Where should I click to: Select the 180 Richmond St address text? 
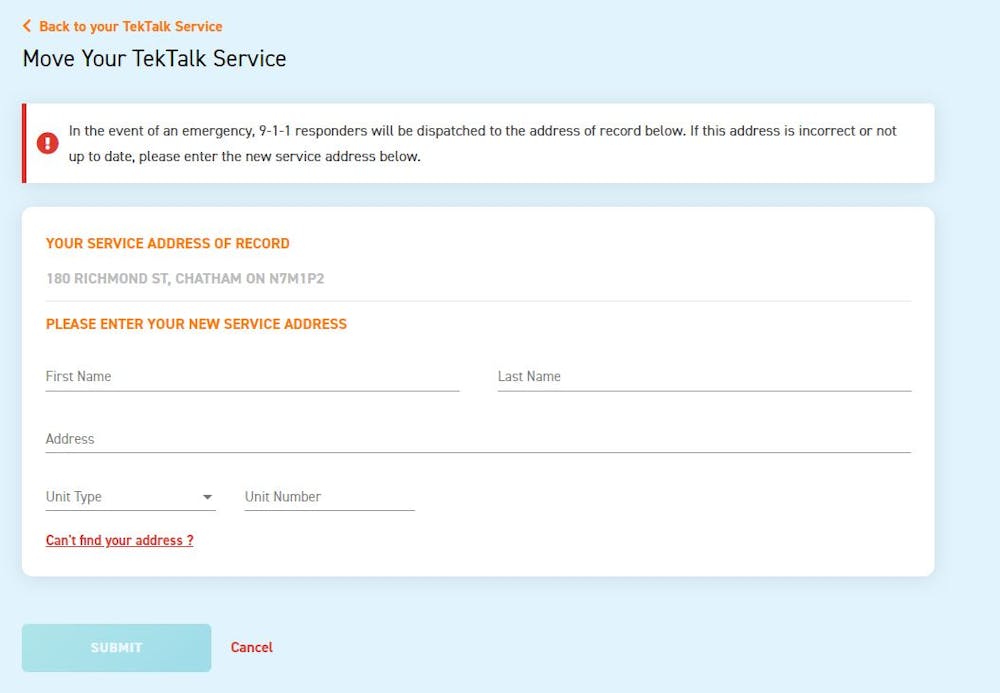[185, 279]
